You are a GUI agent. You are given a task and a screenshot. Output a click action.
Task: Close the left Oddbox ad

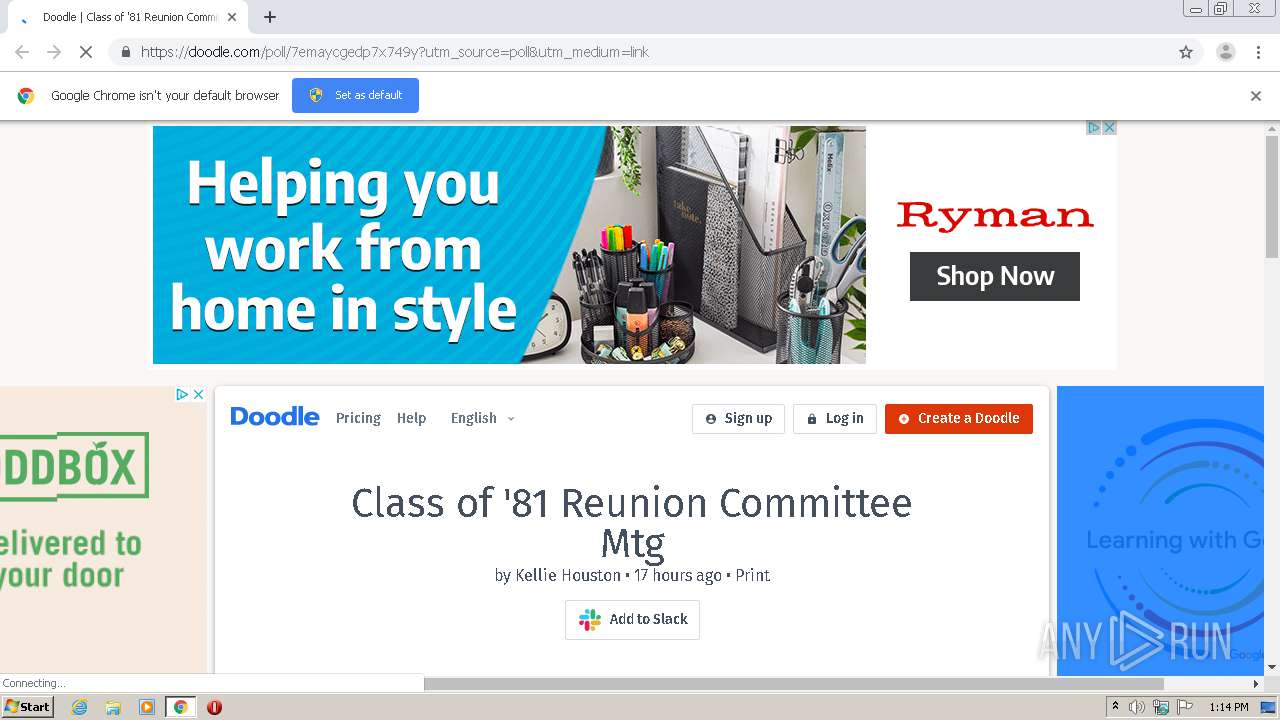pos(198,394)
